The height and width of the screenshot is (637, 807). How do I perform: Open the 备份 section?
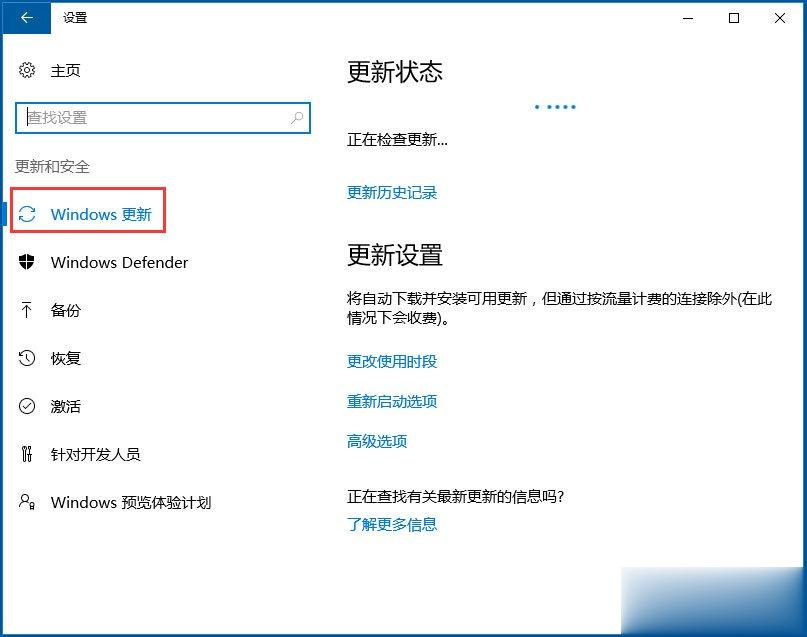(x=65, y=310)
